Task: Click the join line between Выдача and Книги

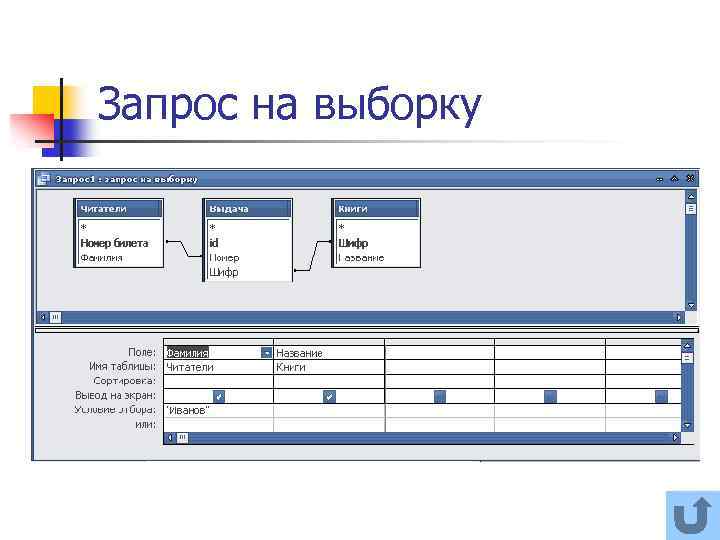Action: tap(313, 256)
